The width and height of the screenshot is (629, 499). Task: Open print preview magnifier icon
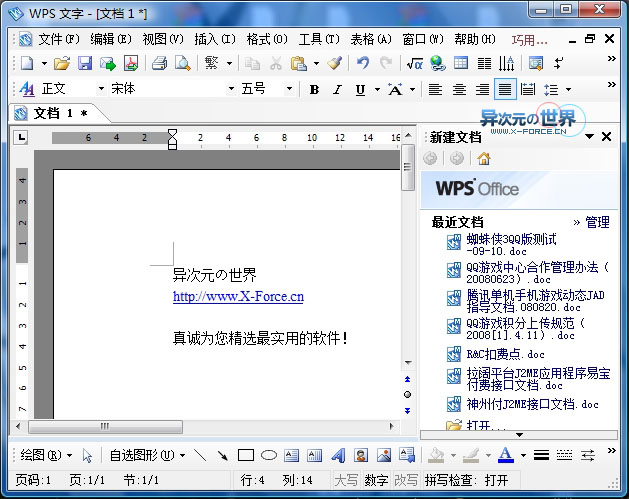[183, 63]
